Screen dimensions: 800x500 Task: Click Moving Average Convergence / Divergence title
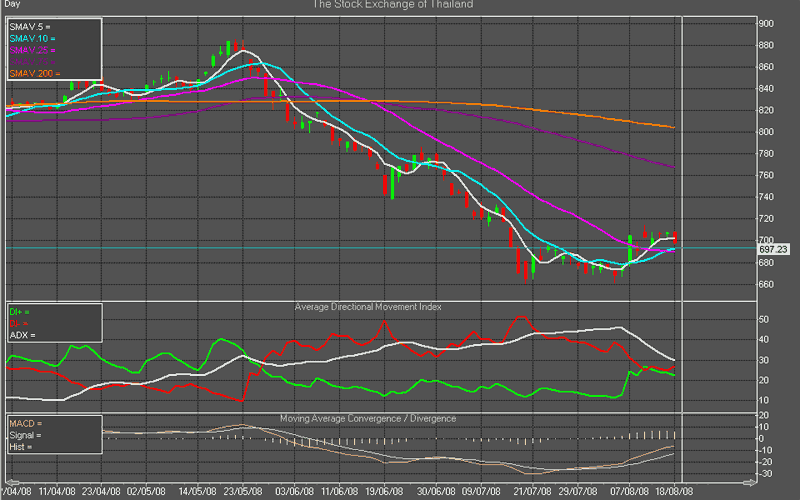tap(368, 418)
